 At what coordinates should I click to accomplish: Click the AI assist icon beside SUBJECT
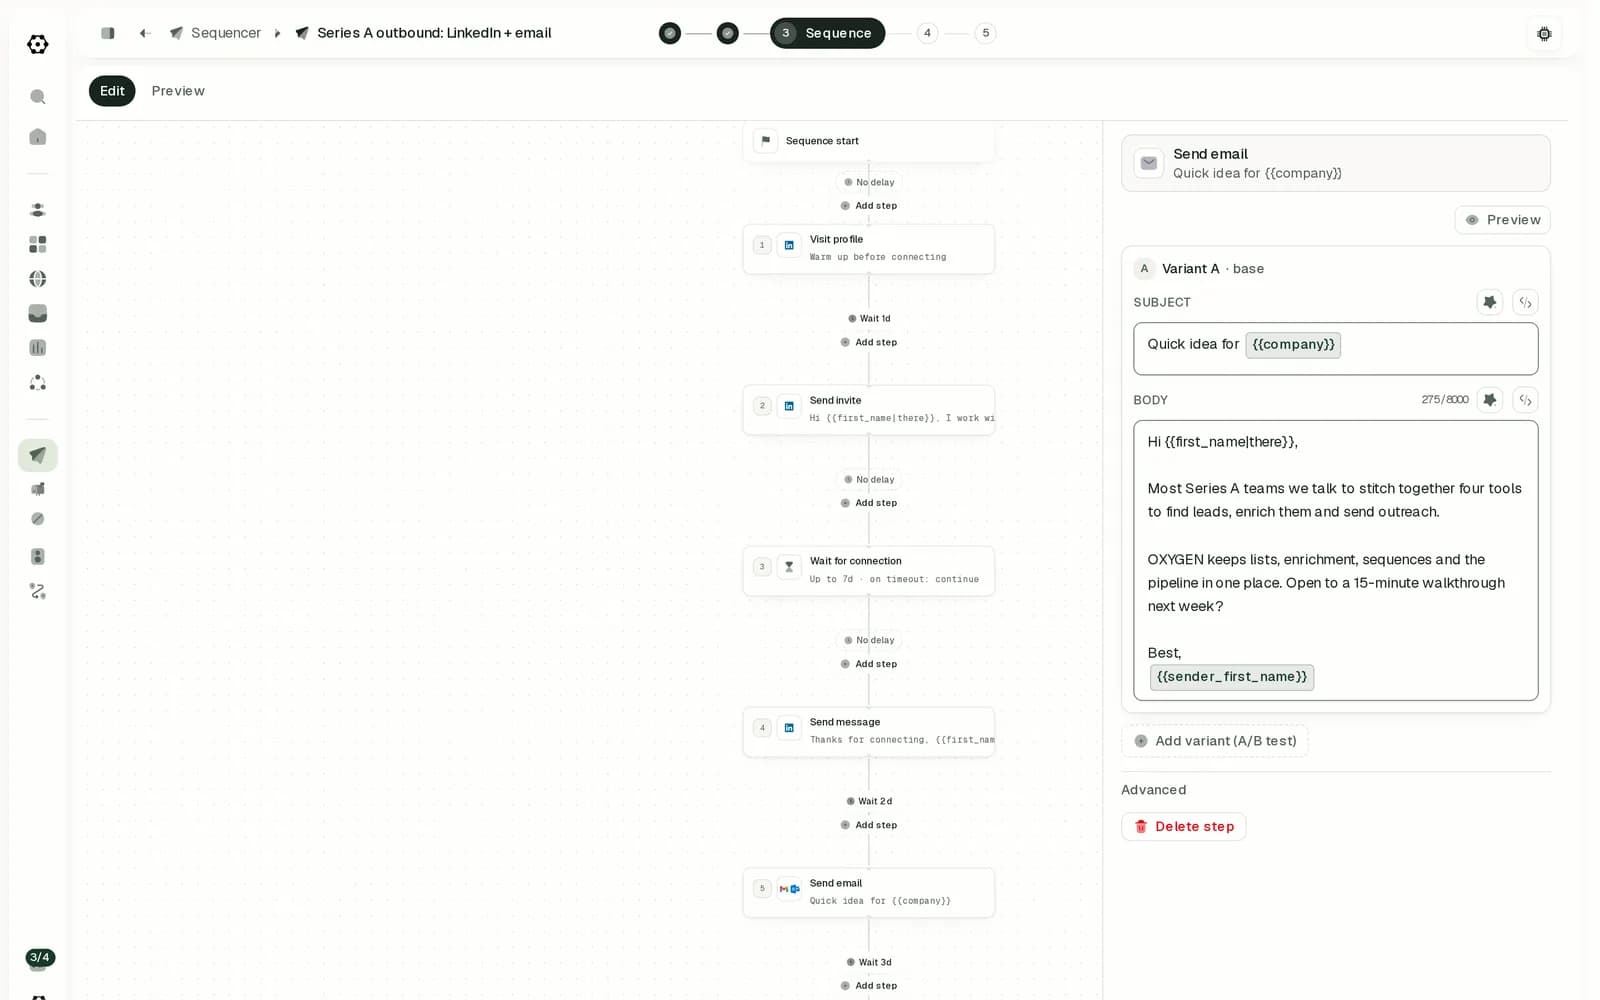1490,302
